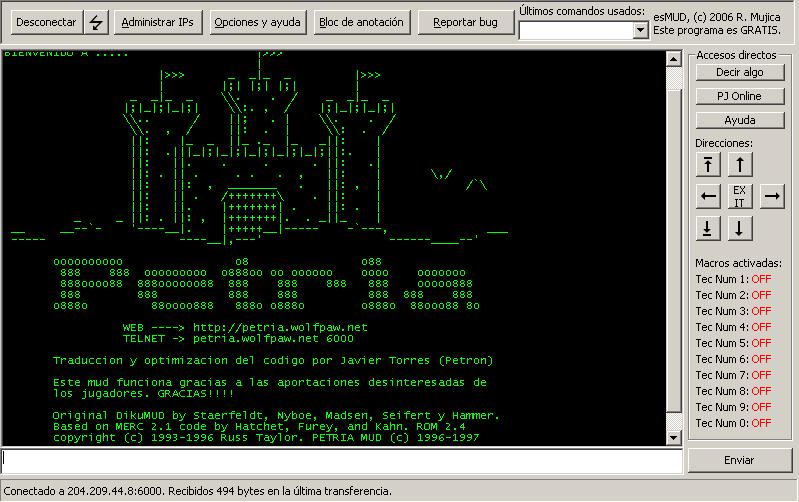
Task: Click the Desconectar button
Action: [45, 22]
